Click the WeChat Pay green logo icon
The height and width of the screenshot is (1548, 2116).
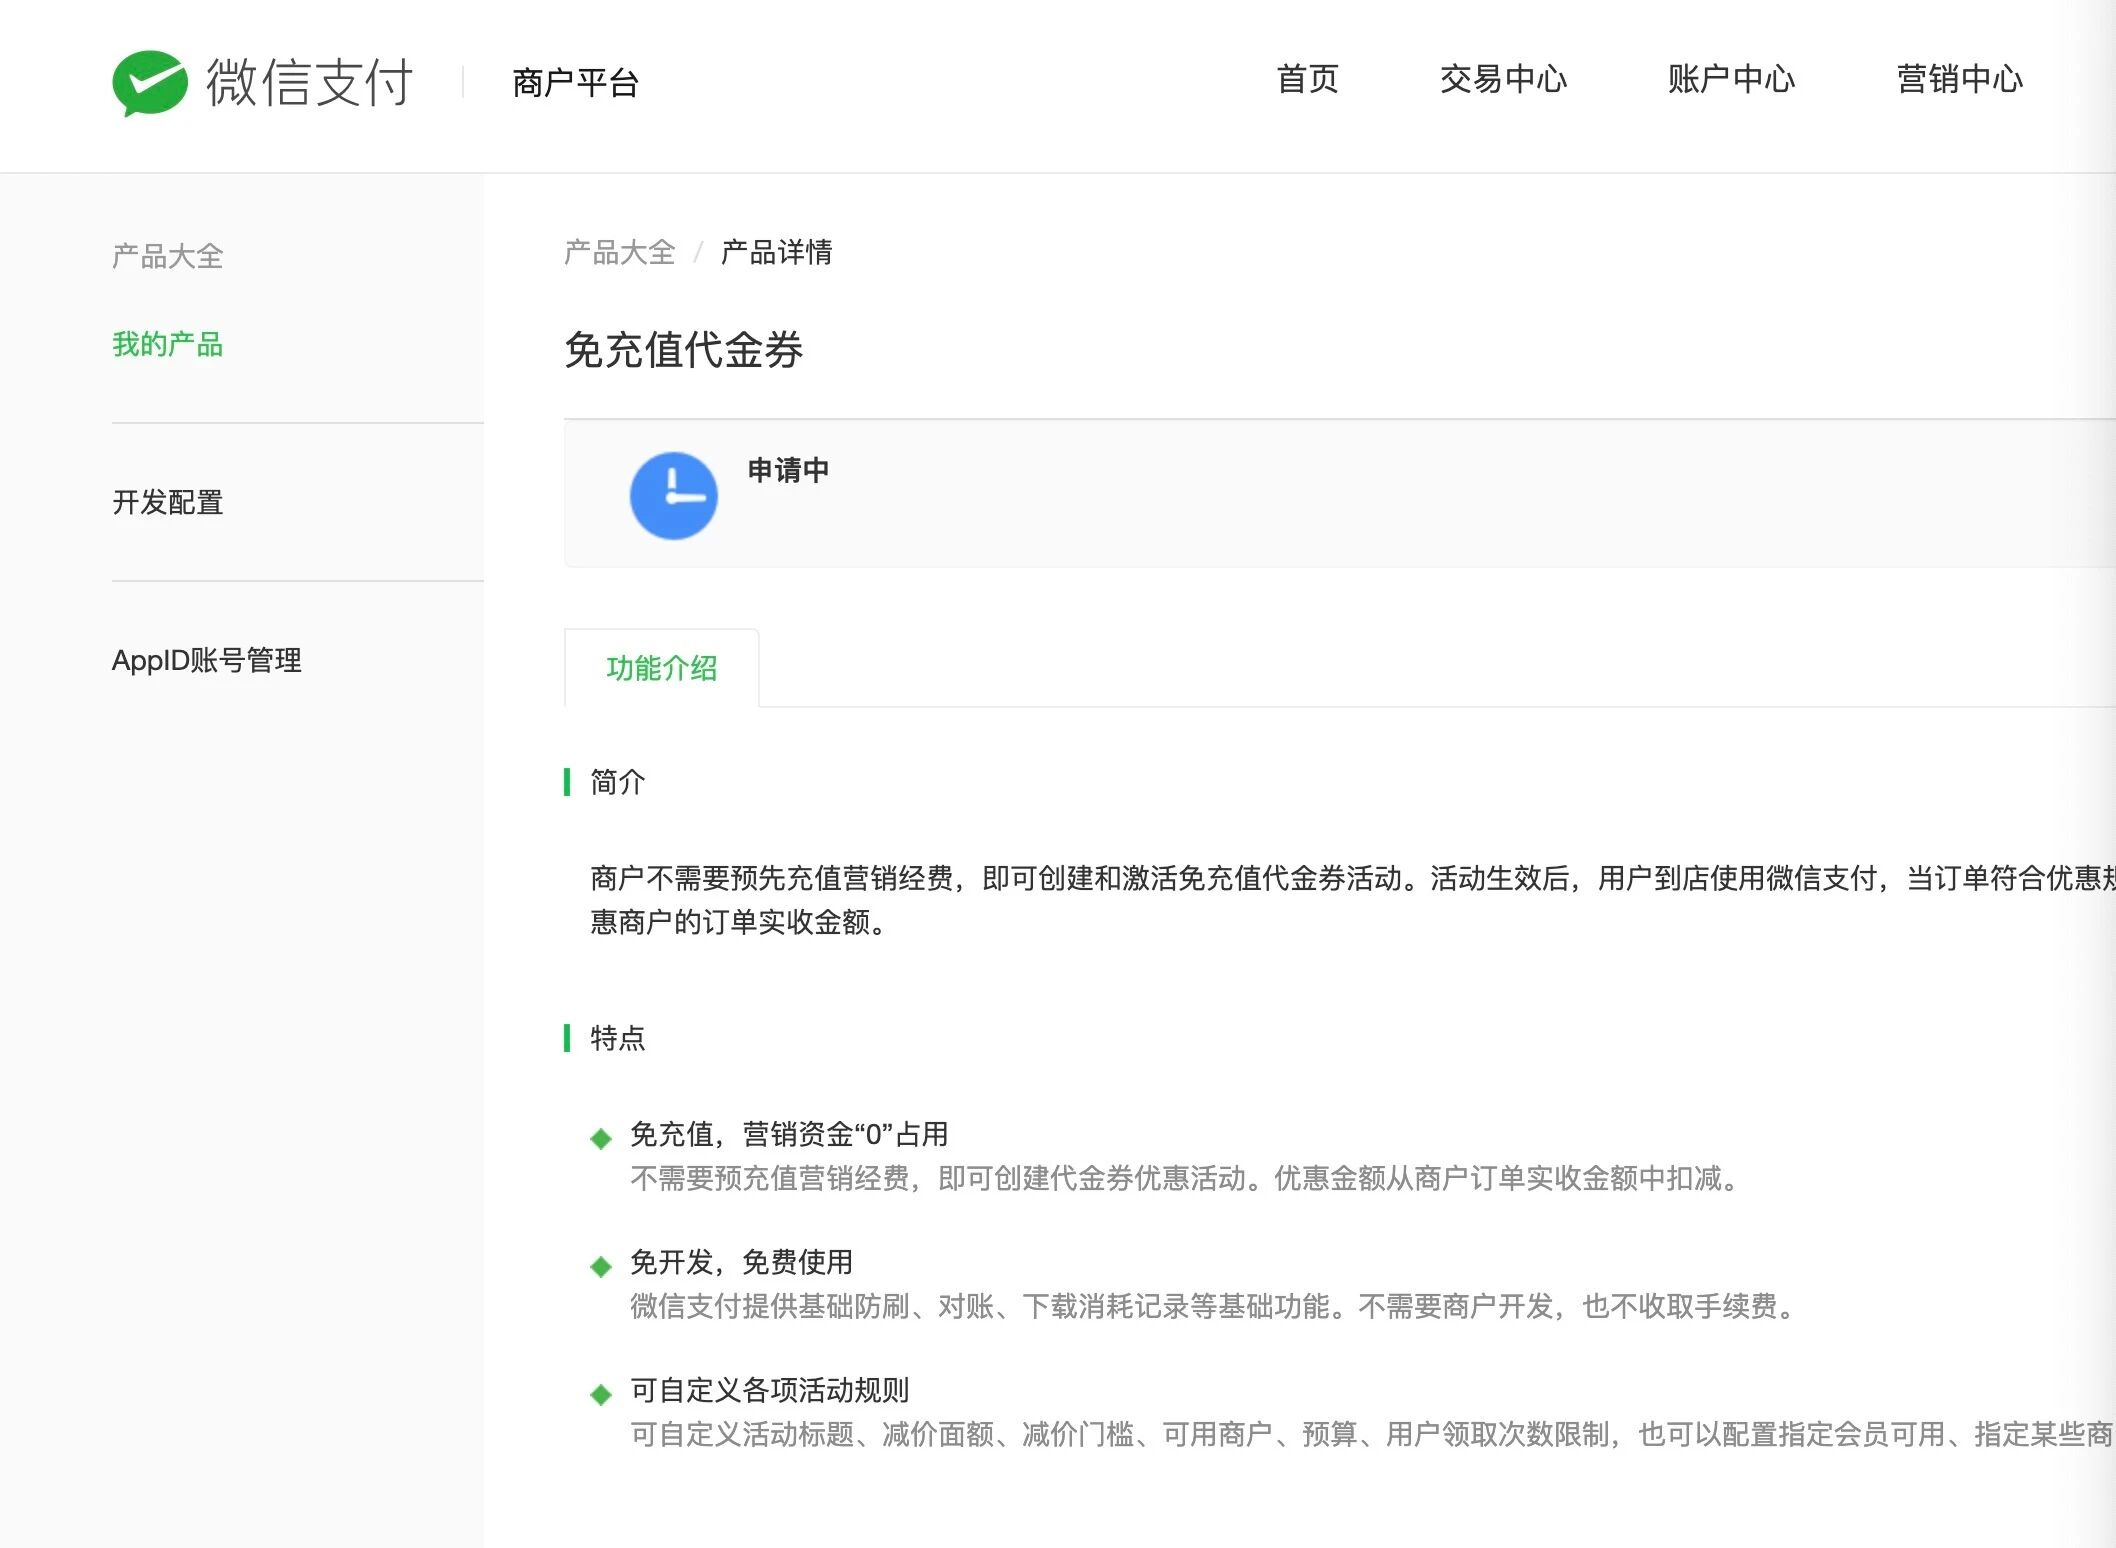click(x=150, y=82)
